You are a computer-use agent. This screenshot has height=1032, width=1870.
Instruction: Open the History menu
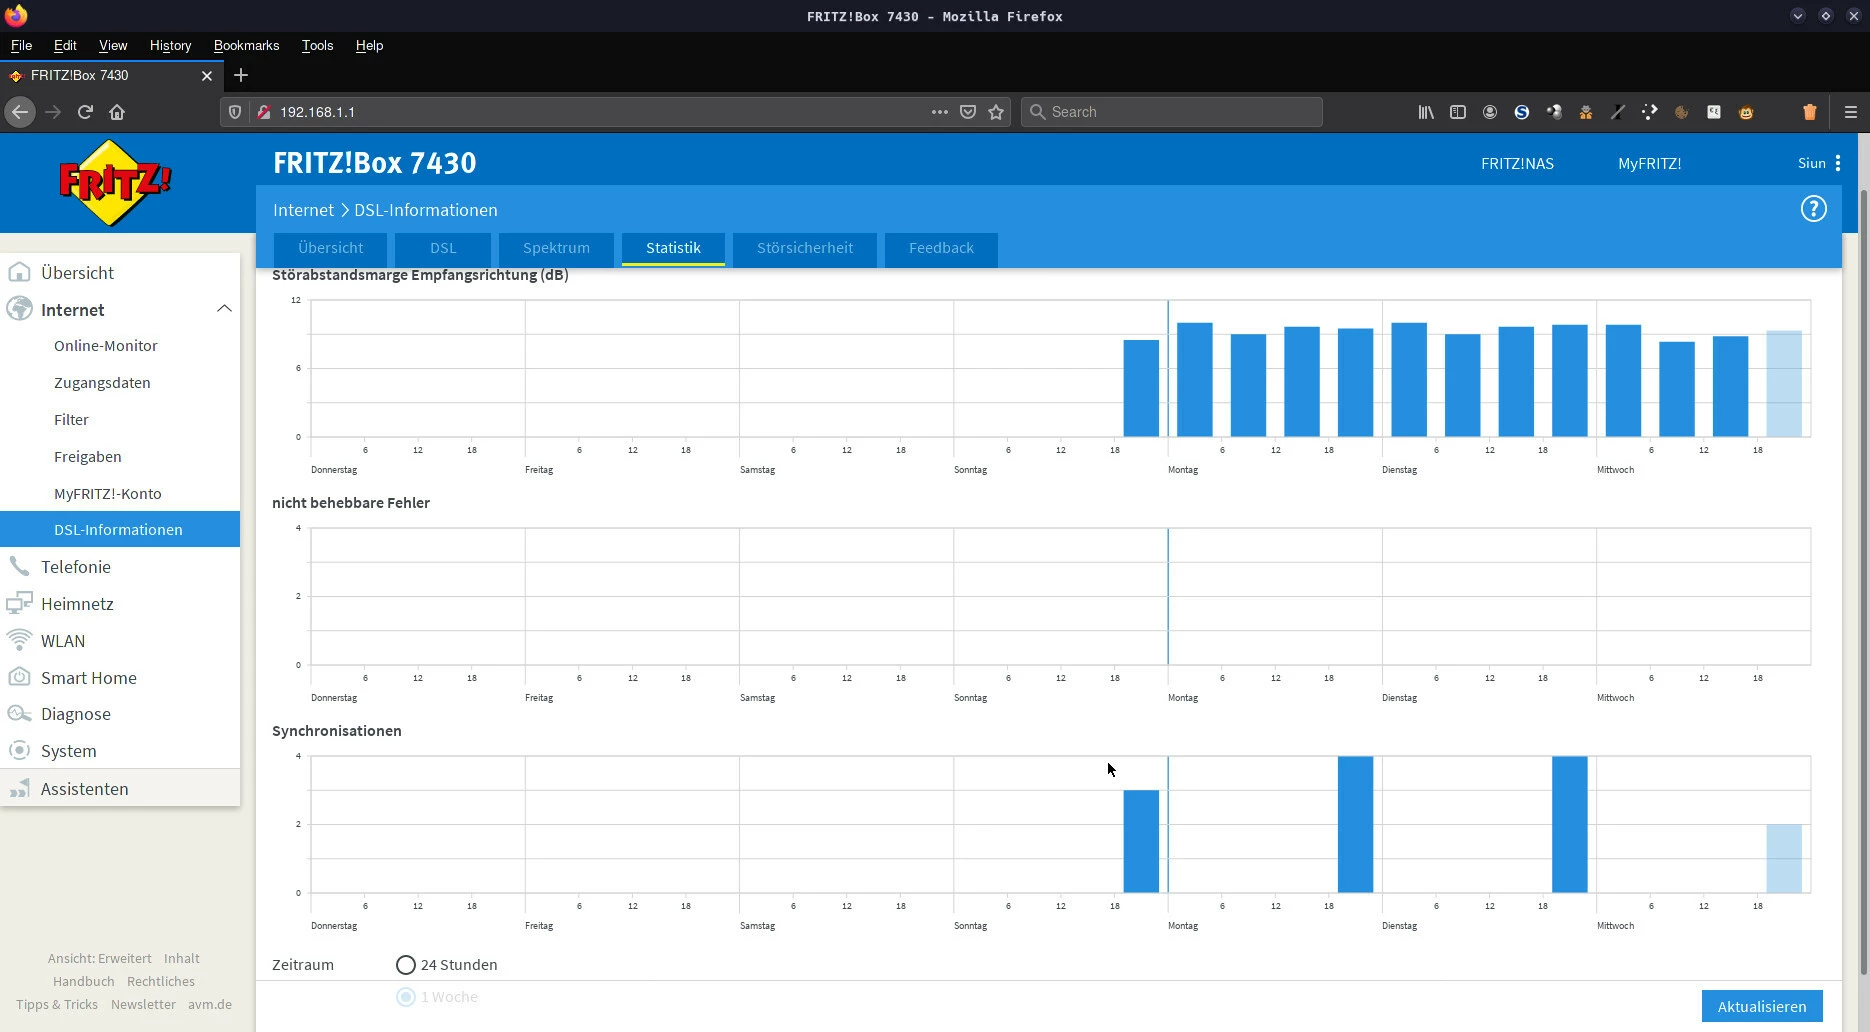(x=170, y=45)
